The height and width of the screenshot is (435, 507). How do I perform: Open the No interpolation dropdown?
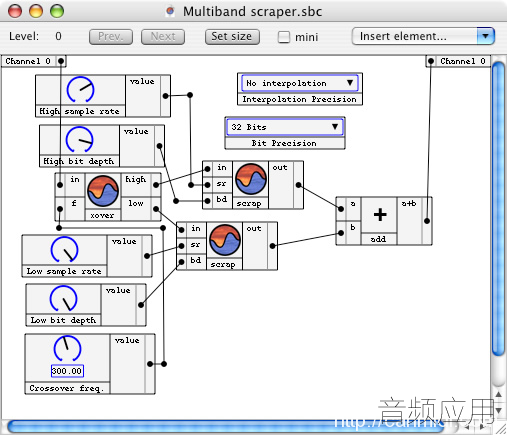click(300, 83)
